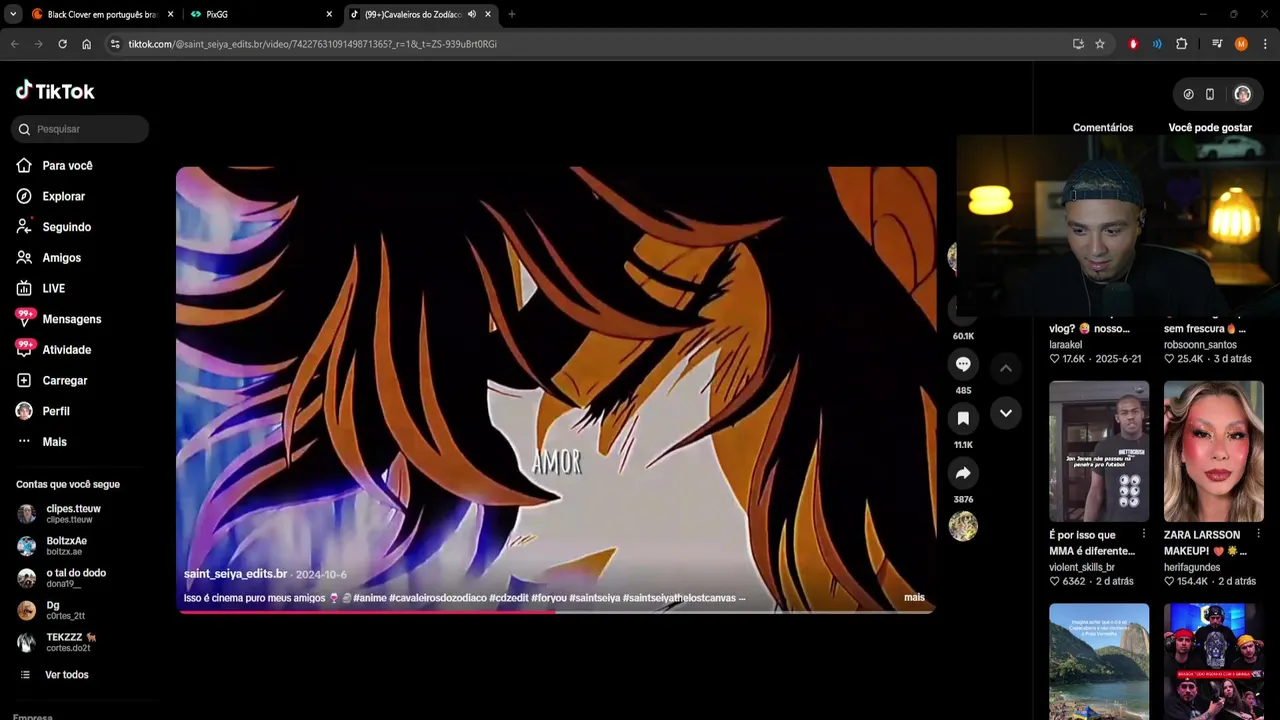Share the video with the arrow icon
This screenshot has width=1280, height=720.
tap(963, 473)
